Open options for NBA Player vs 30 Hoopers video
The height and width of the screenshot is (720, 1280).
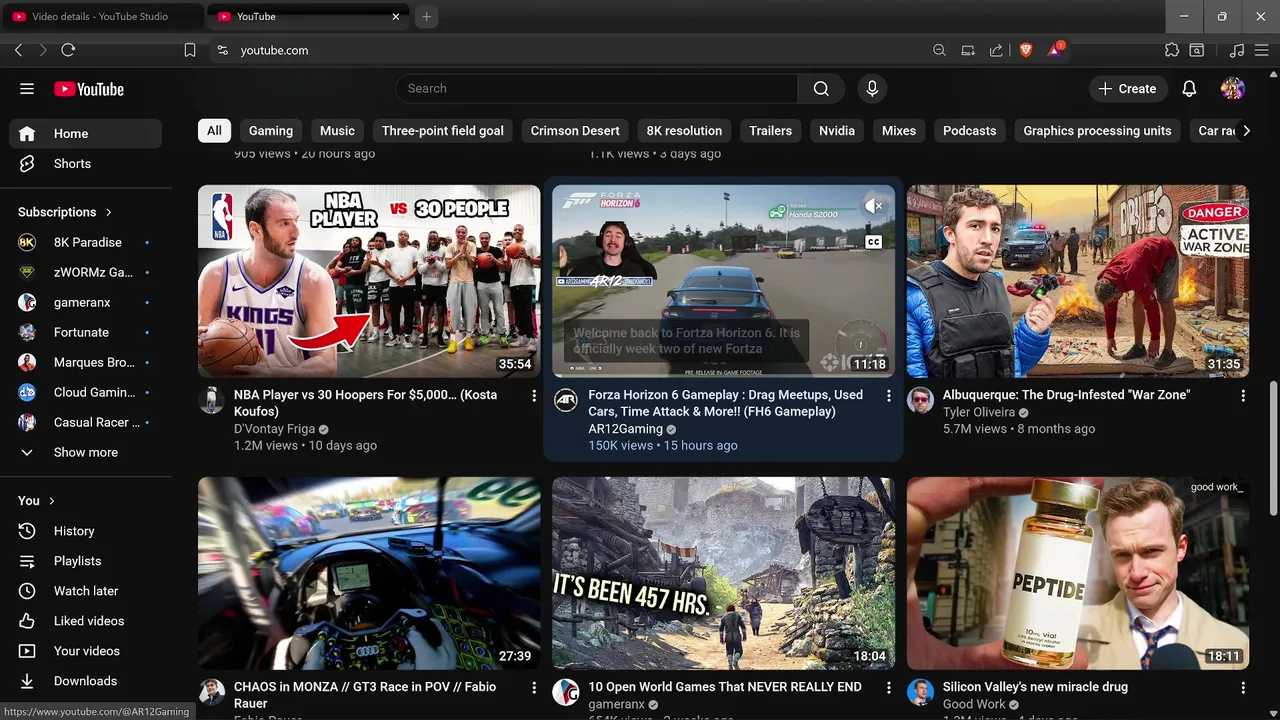click(534, 396)
